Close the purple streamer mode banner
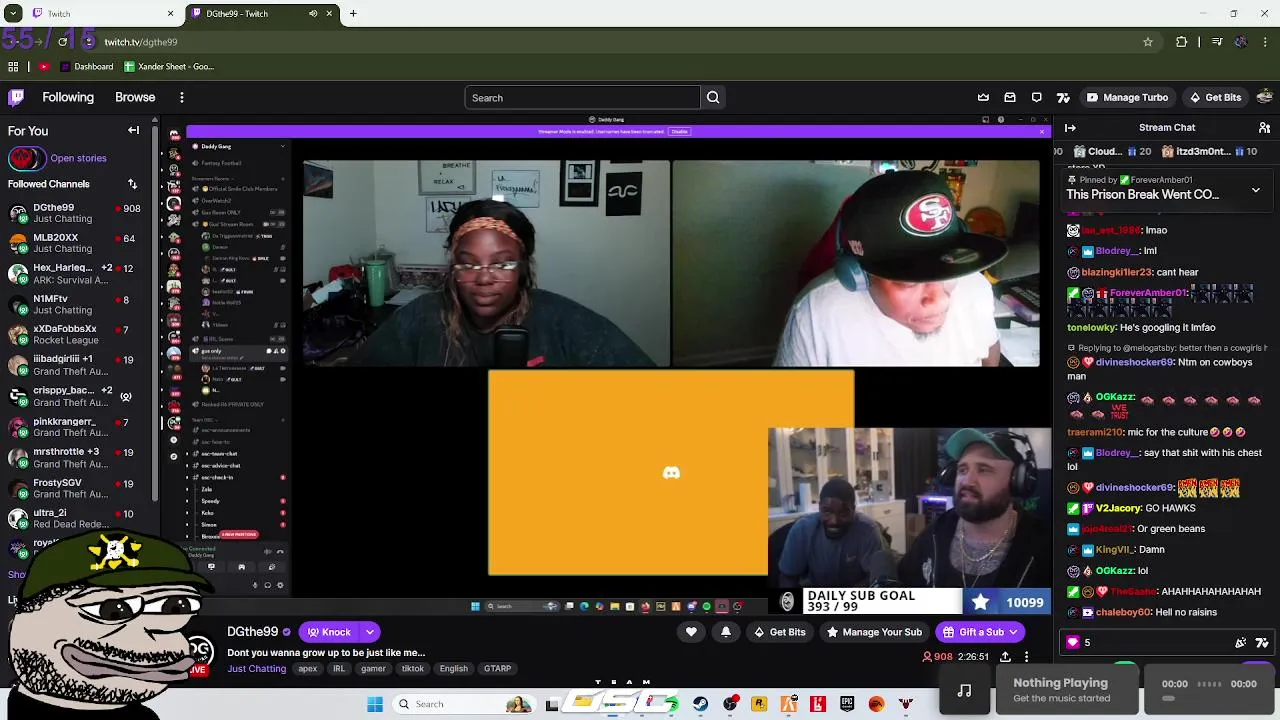The width and height of the screenshot is (1280, 720). point(1041,132)
